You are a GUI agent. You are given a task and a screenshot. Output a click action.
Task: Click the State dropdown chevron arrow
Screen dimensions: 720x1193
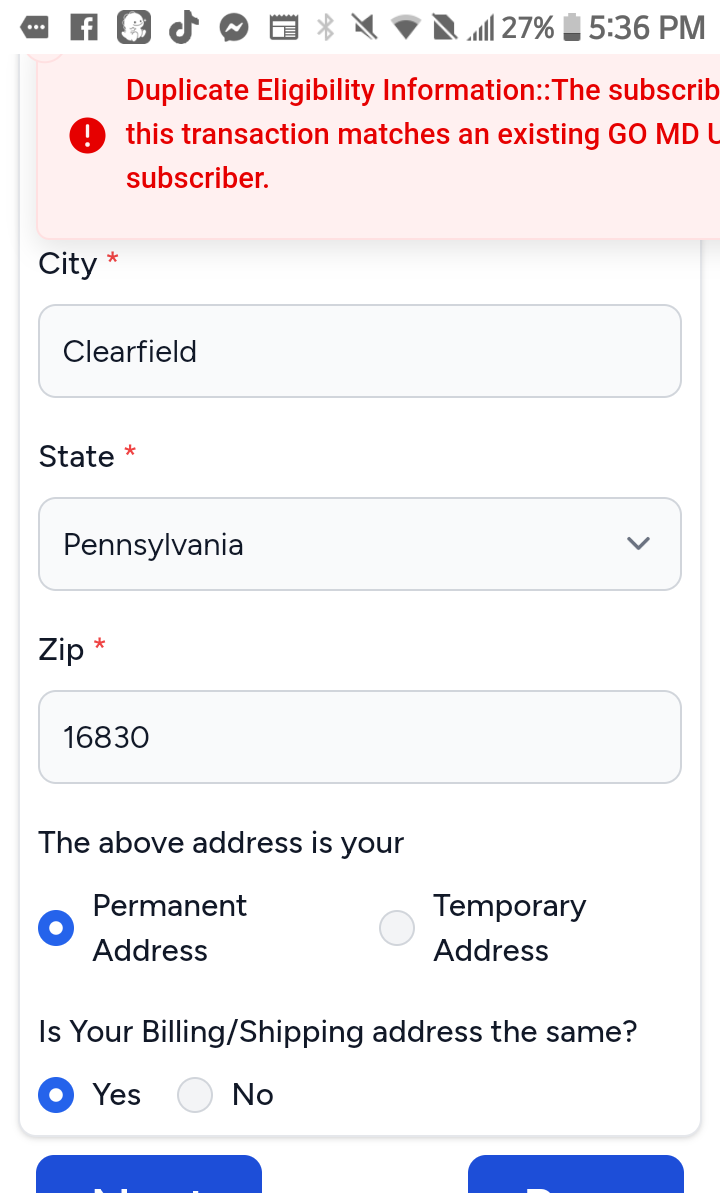(638, 544)
